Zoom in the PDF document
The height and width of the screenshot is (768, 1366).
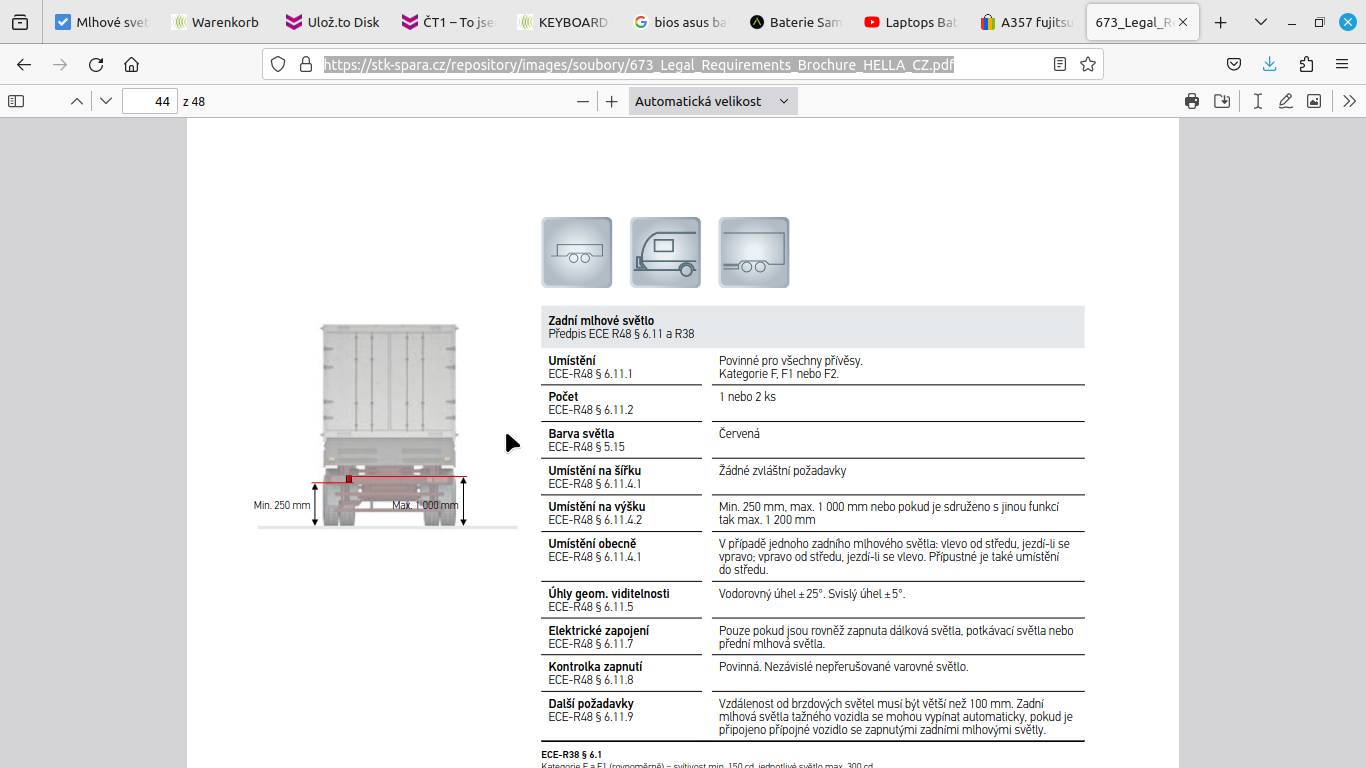pos(612,101)
